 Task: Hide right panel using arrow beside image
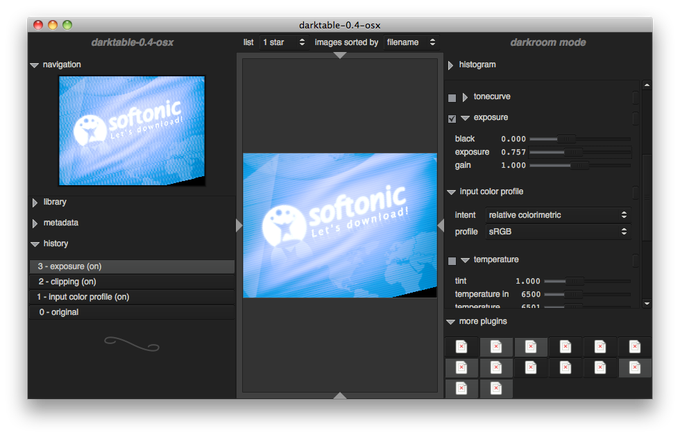(x=441, y=225)
